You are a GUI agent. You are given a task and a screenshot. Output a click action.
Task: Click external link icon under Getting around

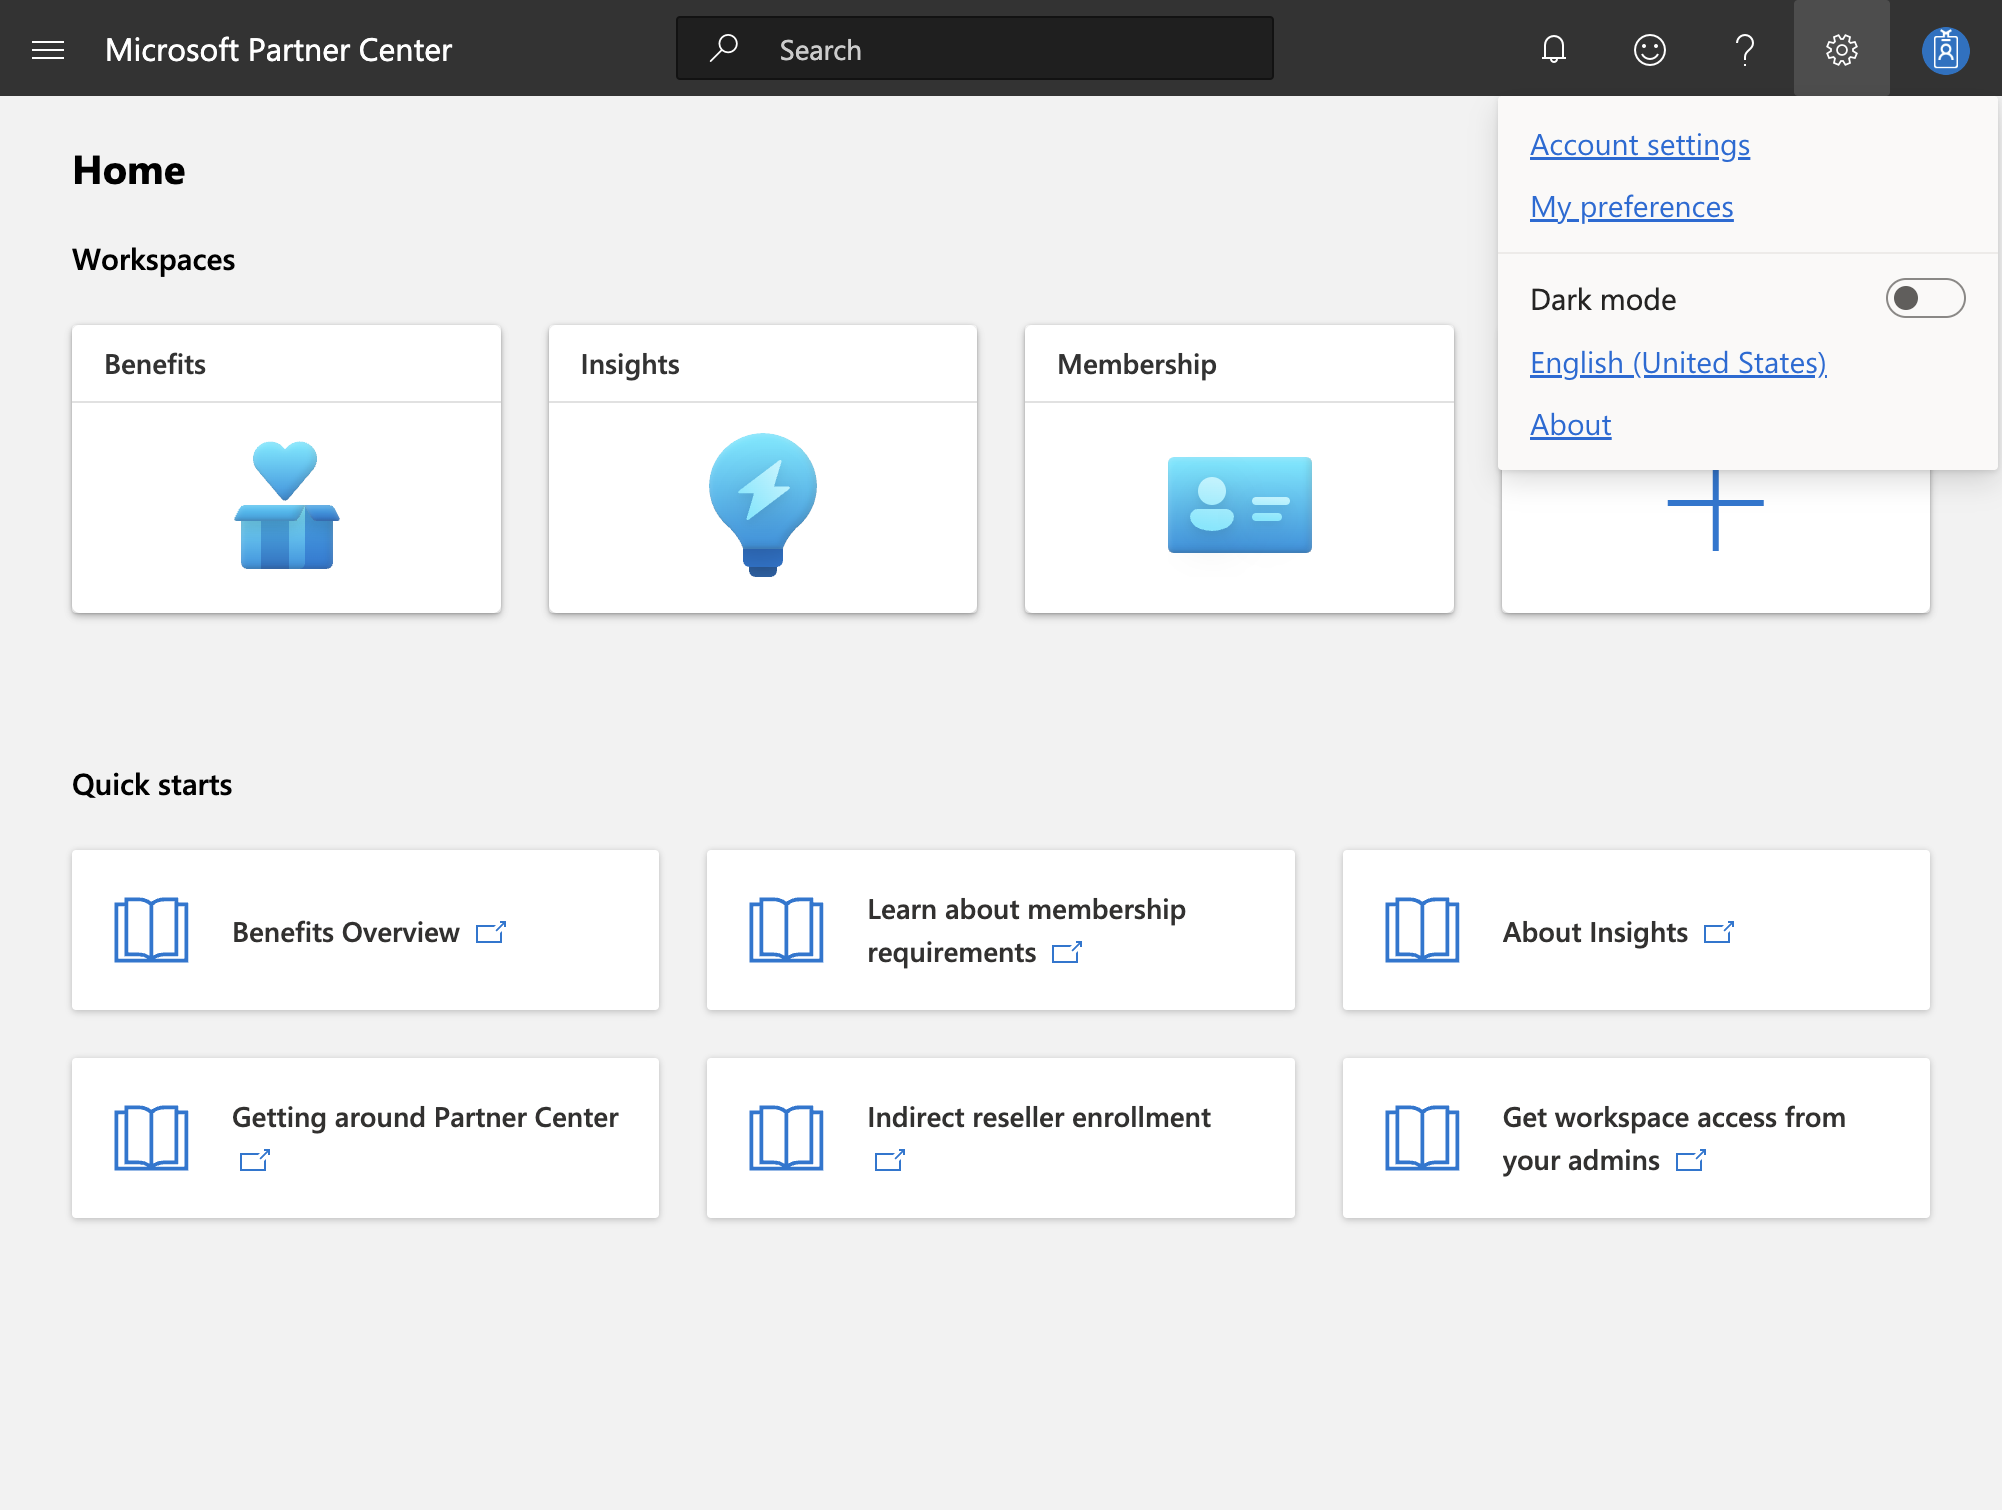coord(255,1160)
